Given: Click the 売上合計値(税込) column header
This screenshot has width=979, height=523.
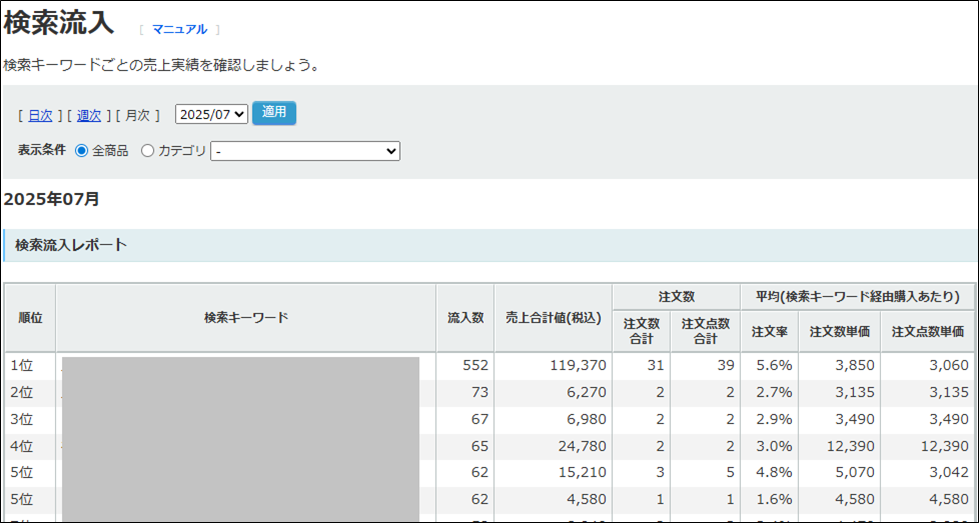Looking at the screenshot, I should (x=553, y=318).
